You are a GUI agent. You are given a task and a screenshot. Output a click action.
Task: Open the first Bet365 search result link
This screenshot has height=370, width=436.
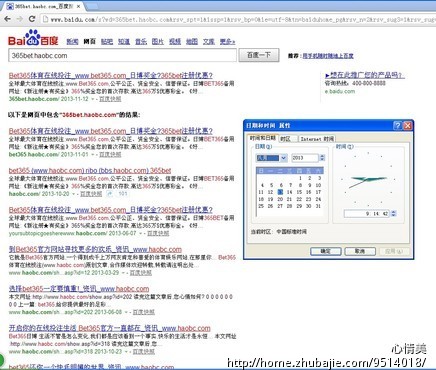click(x=111, y=75)
